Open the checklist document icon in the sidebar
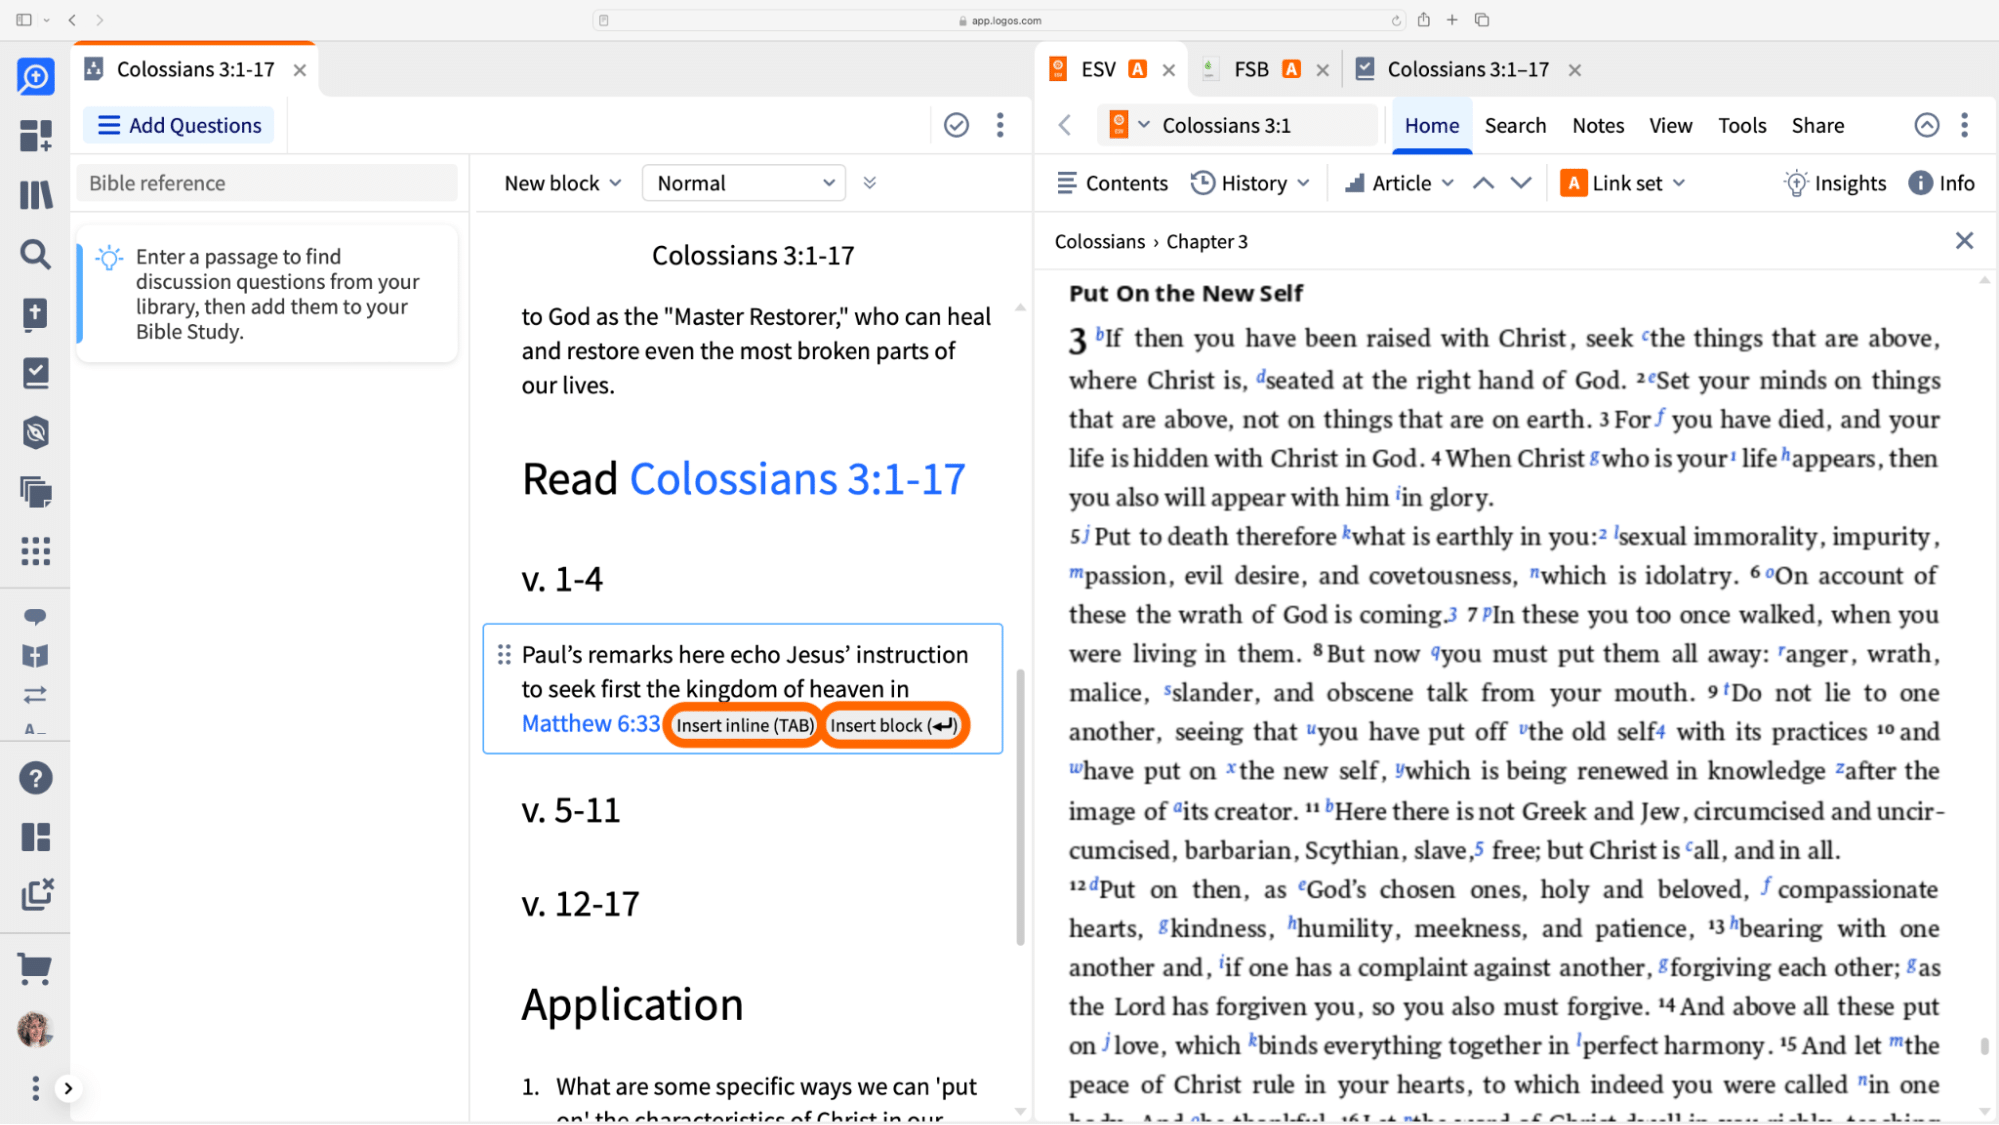Image resolution: width=1999 pixels, height=1125 pixels. [35, 373]
